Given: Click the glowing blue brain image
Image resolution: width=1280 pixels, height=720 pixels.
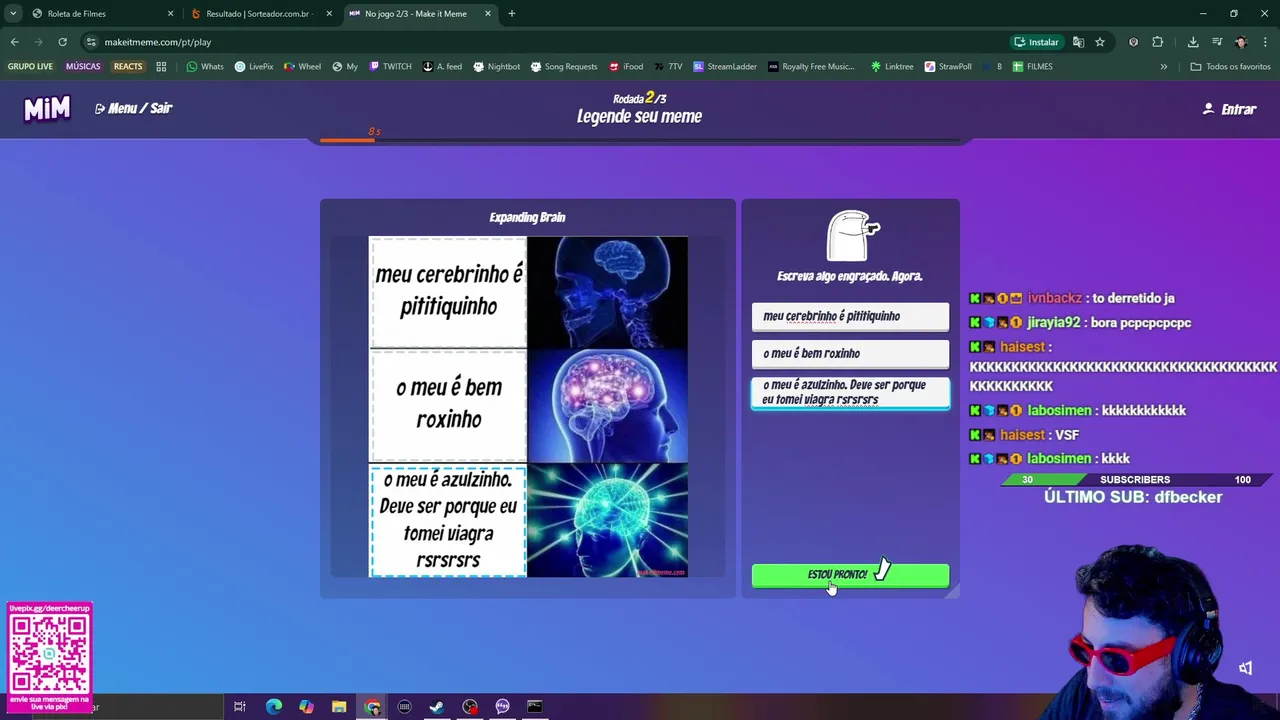Looking at the screenshot, I should coord(607,520).
